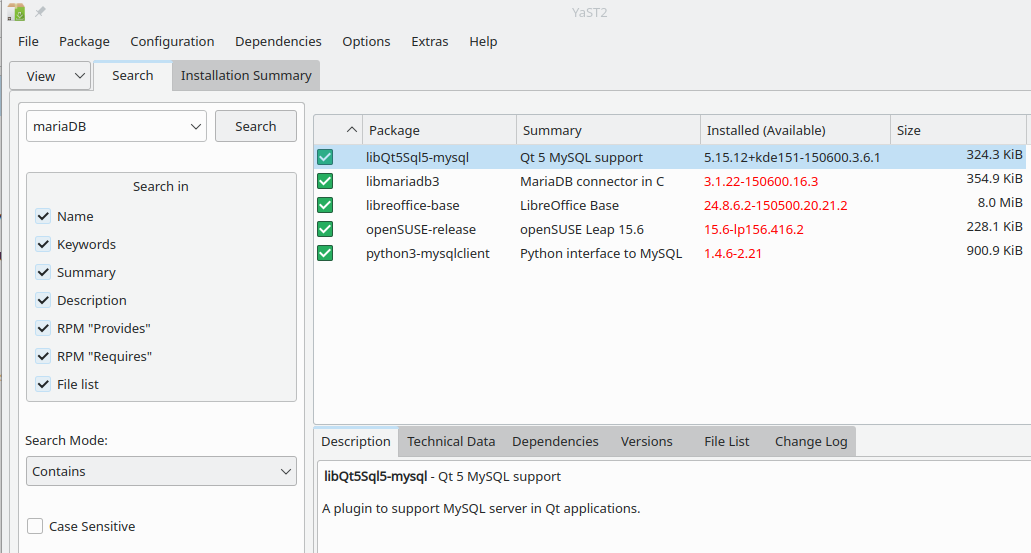Enable the Case Sensitive checkbox
Image resolution: width=1031 pixels, height=553 pixels.
(x=35, y=526)
